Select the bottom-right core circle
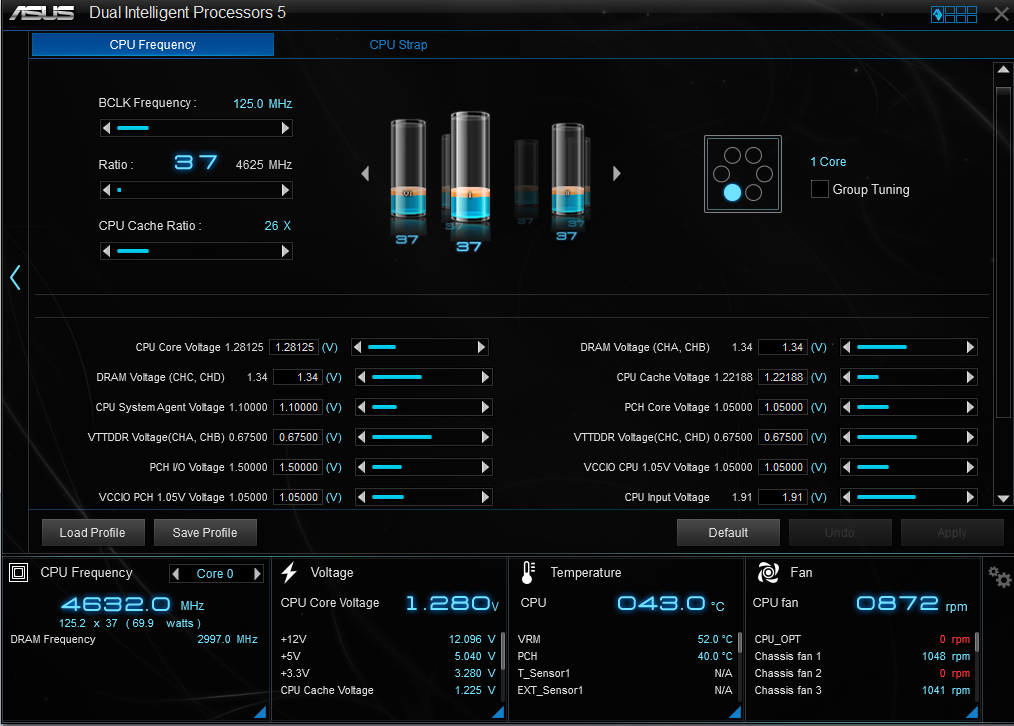1014x726 pixels. pyautogui.click(x=753, y=193)
